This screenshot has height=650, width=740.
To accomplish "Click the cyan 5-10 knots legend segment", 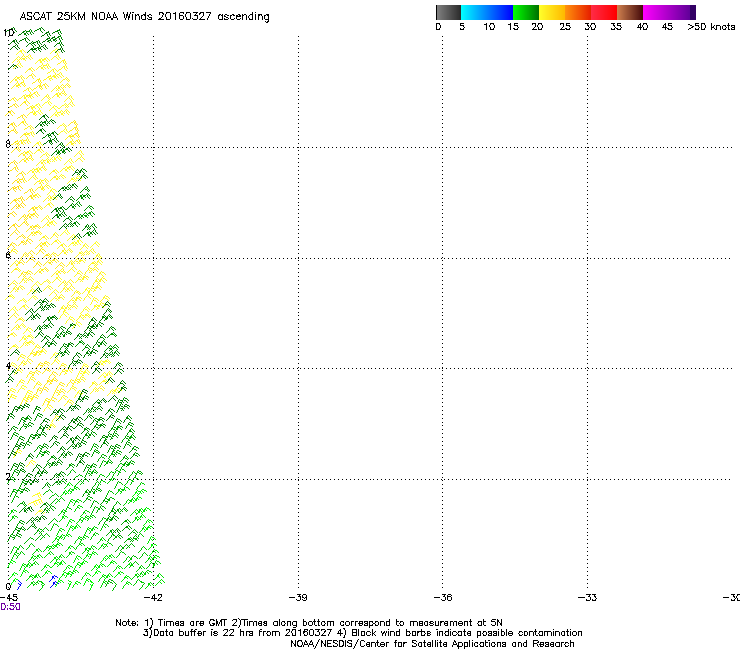I will (x=474, y=12).
